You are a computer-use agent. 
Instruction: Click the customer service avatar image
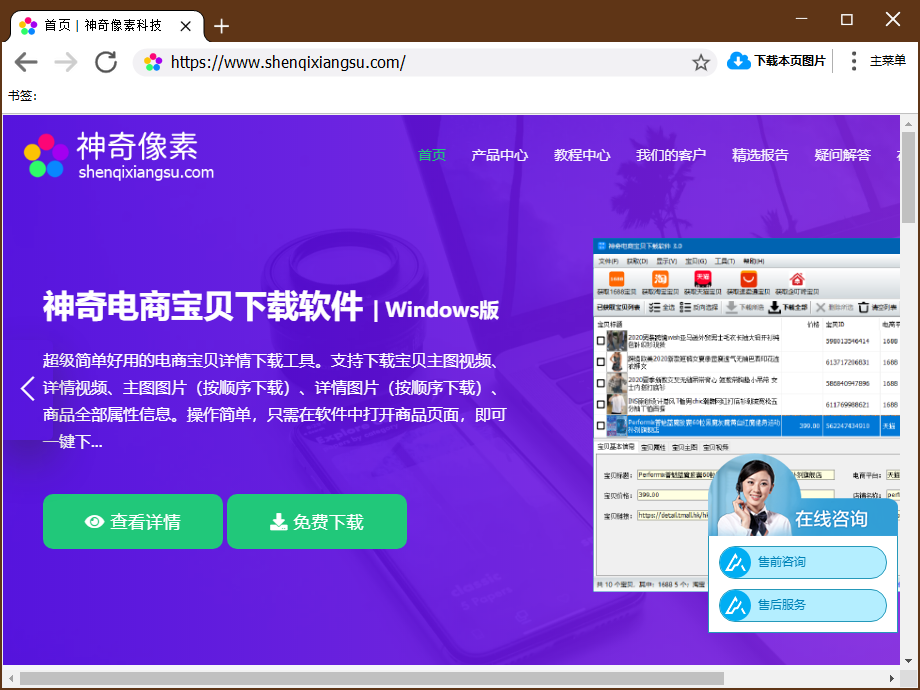[x=753, y=496]
